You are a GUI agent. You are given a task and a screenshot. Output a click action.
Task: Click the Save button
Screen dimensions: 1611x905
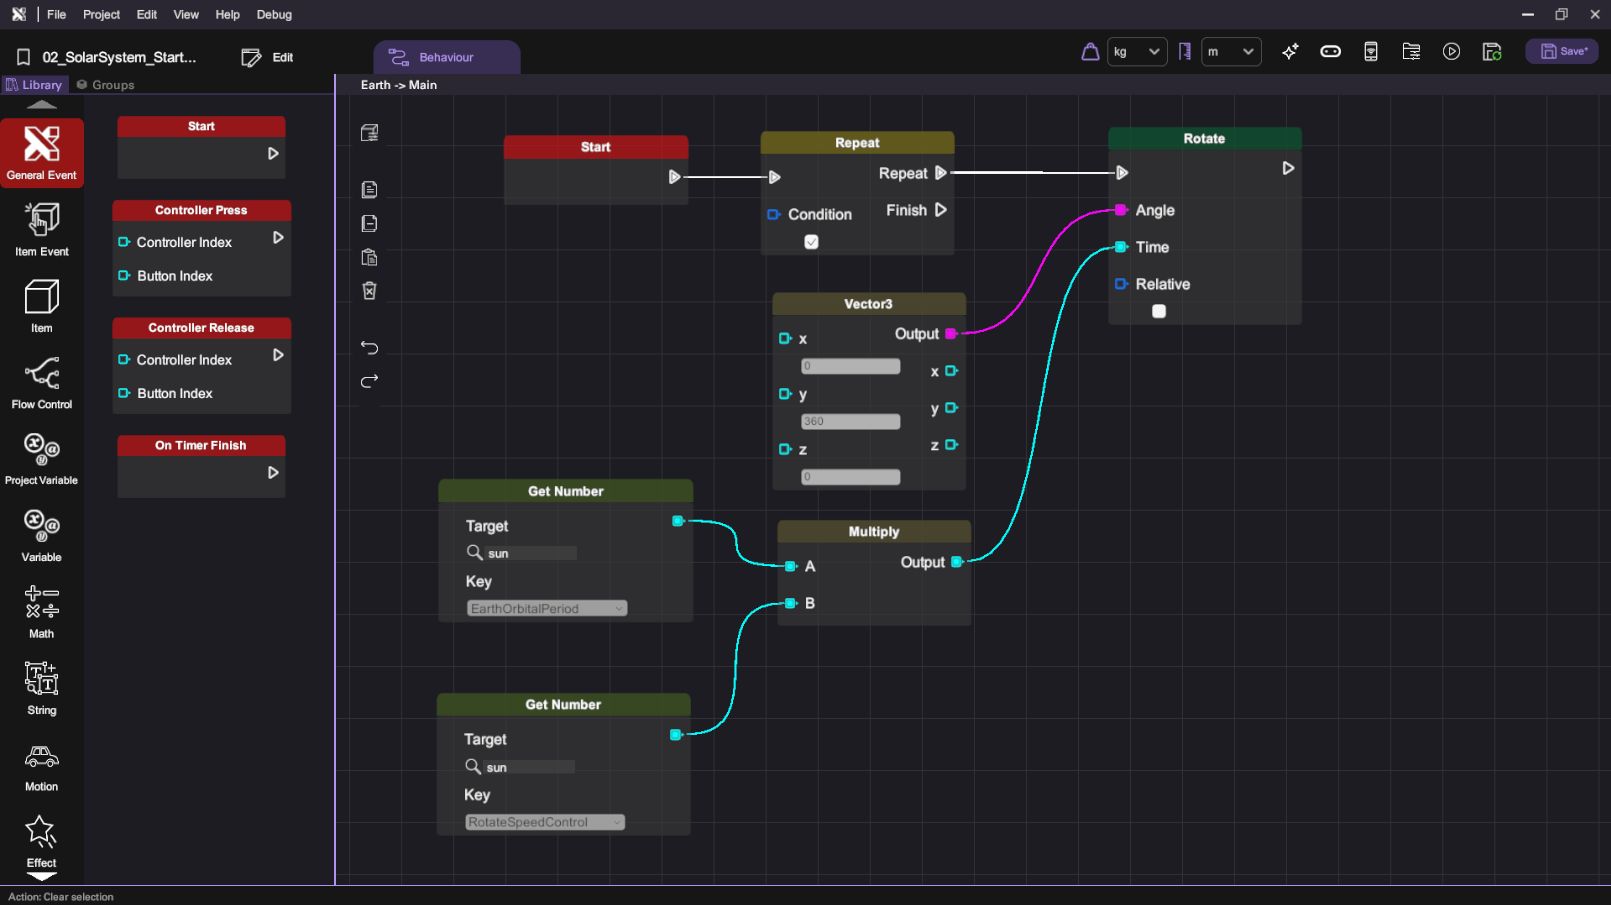click(x=1562, y=52)
